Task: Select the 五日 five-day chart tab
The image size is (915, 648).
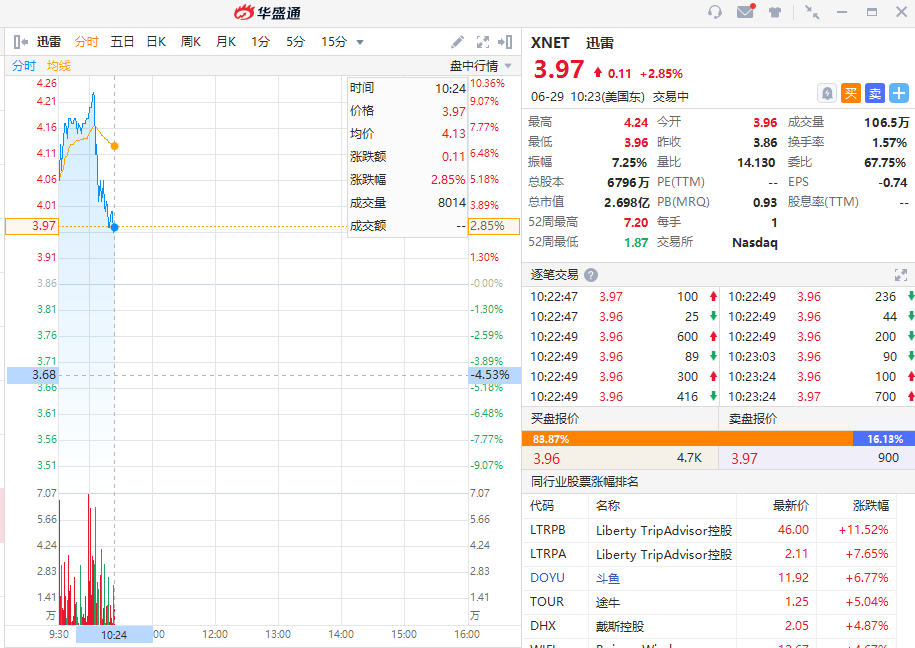Action: tap(122, 42)
